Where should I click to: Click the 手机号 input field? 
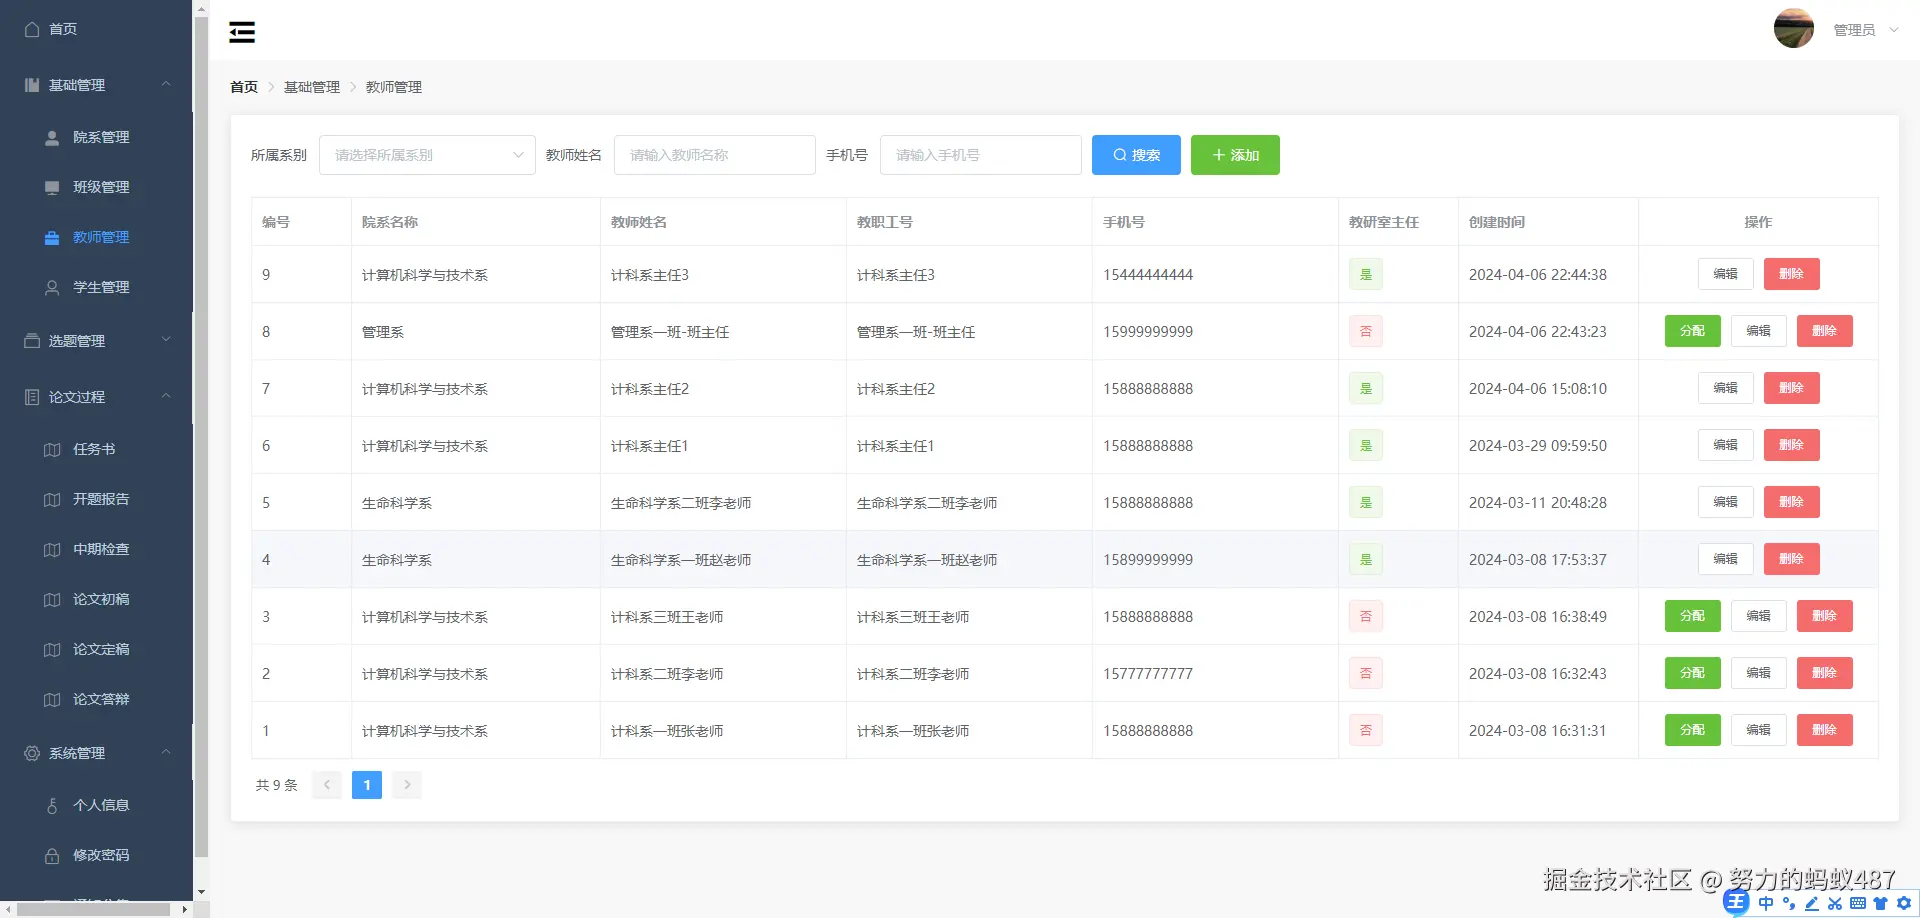click(981, 155)
